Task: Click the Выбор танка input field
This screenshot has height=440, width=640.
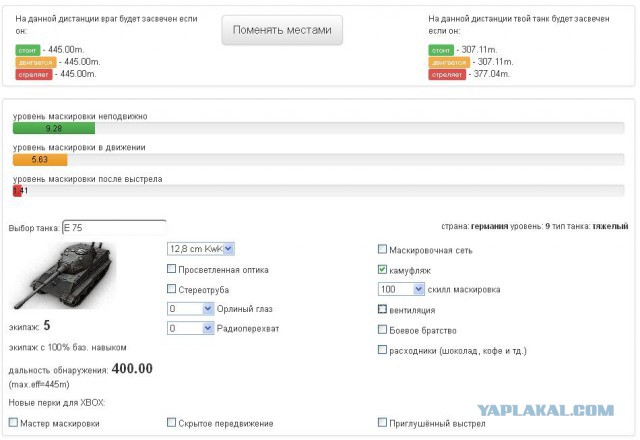Action: click(114, 228)
